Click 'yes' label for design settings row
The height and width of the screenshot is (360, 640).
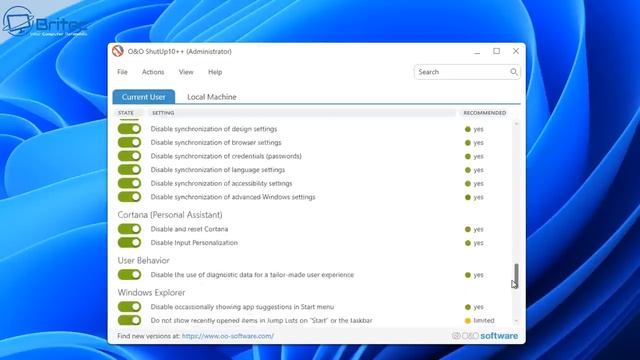[478, 129]
